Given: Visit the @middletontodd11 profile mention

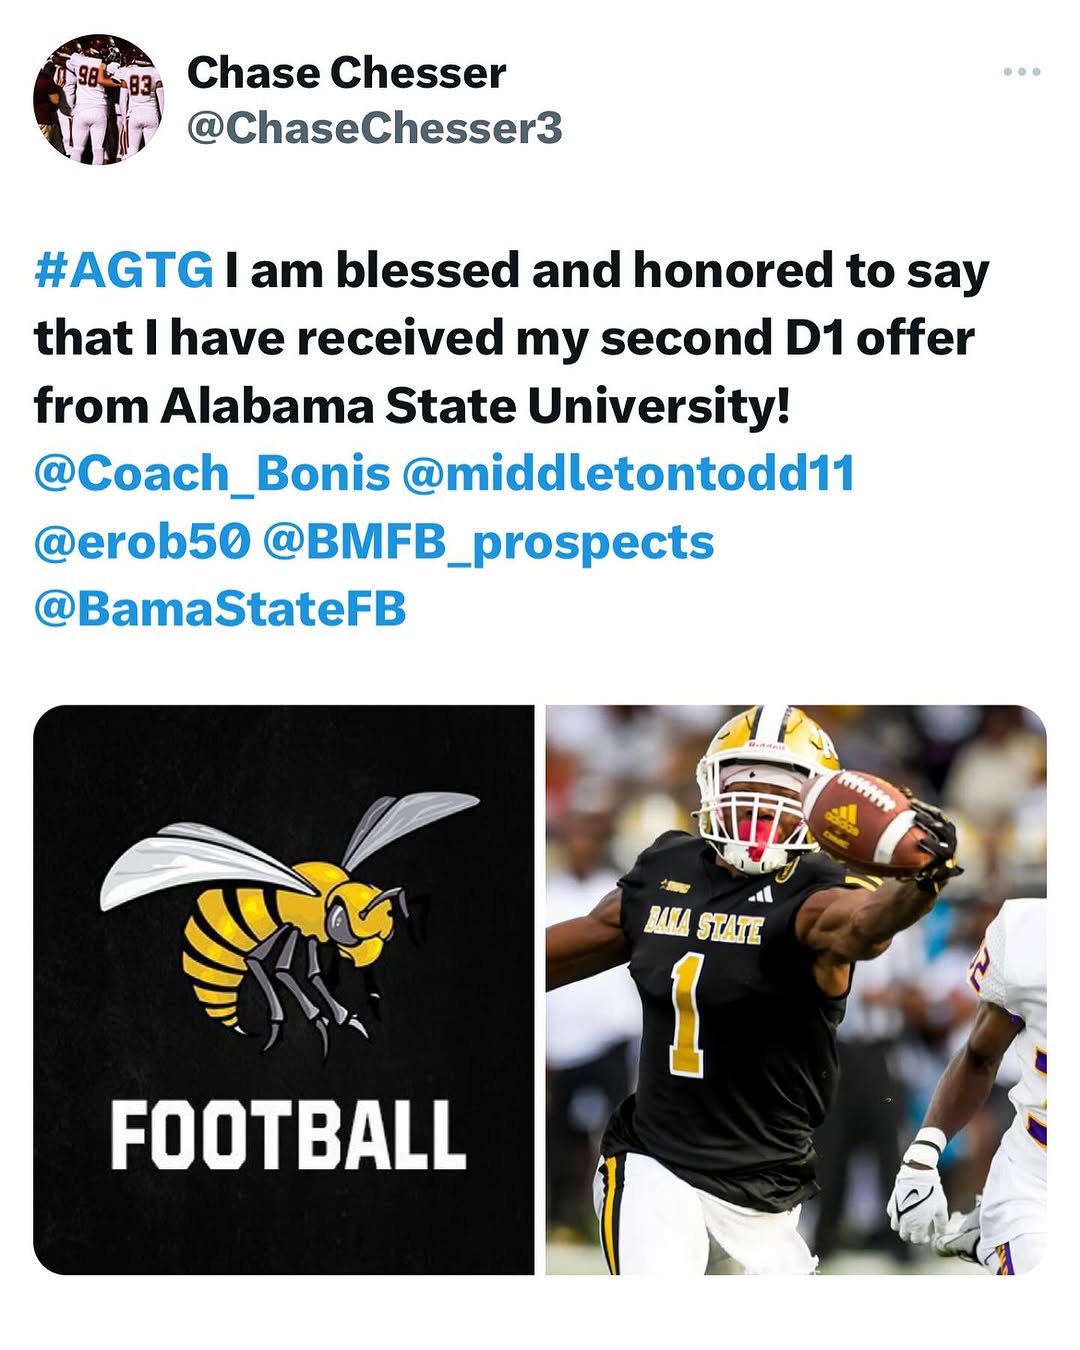Looking at the screenshot, I should click(628, 474).
